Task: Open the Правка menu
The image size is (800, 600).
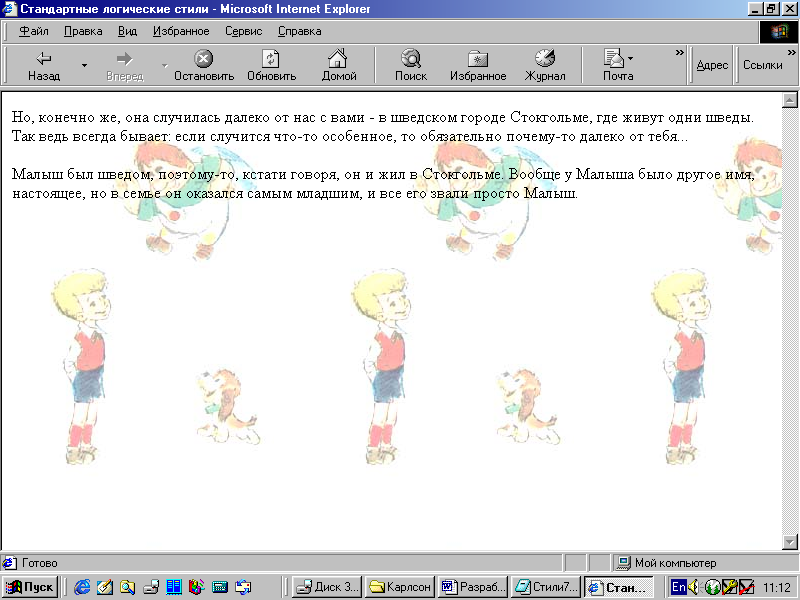Action: click(83, 31)
